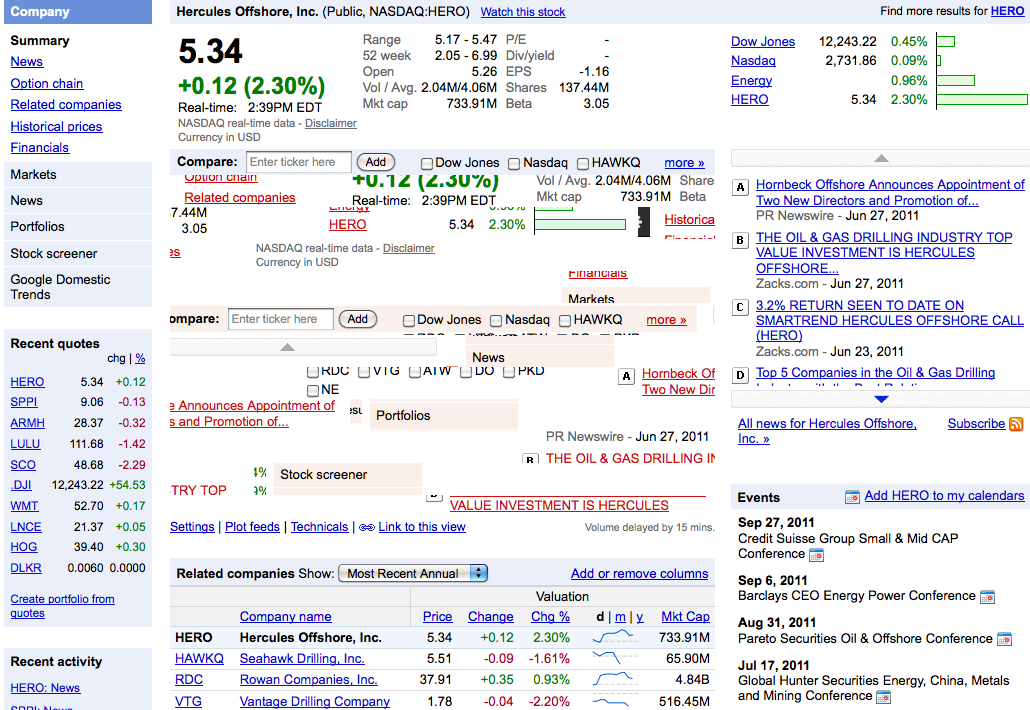Click the sparkline chart in the HAWKQ row
Image resolution: width=1030 pixels, height=710 pixels.
(614, 657)
